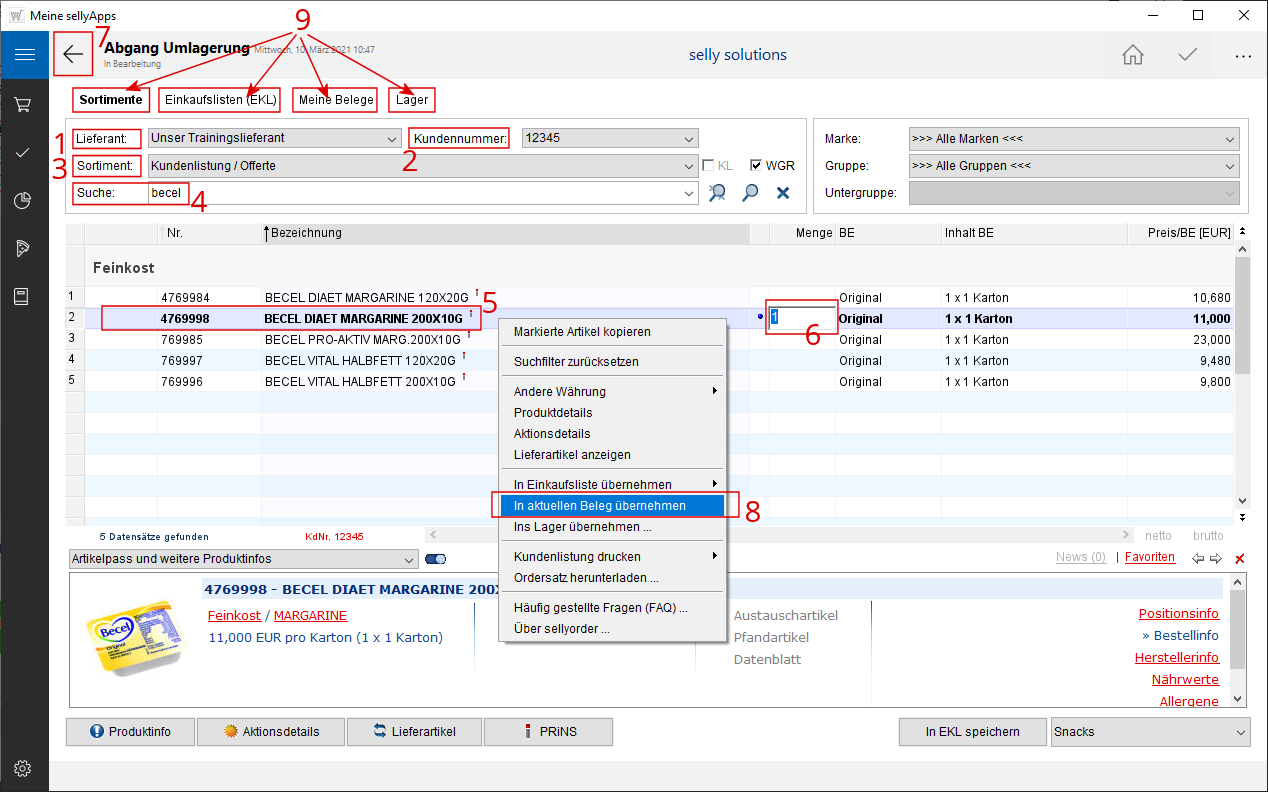Open the three-dots more options menu
Image resolution: width=1268 pixels, height=792 pixels.
[1243, 56]
